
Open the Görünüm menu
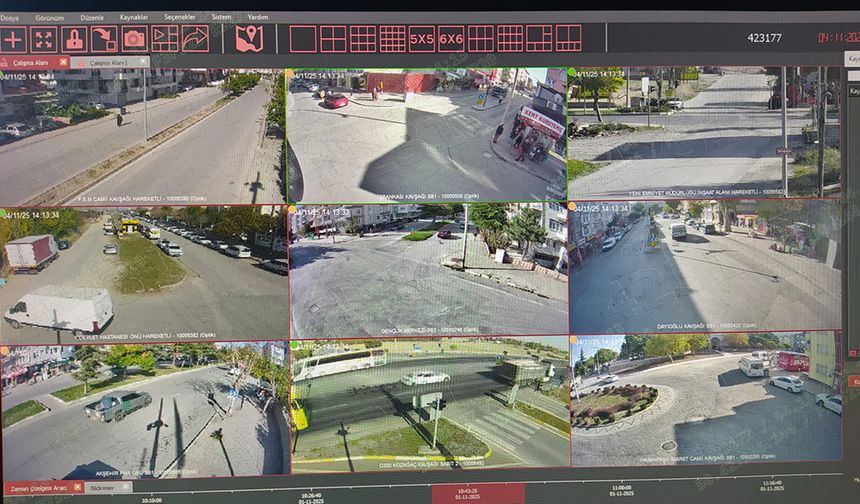pos(49,18)
